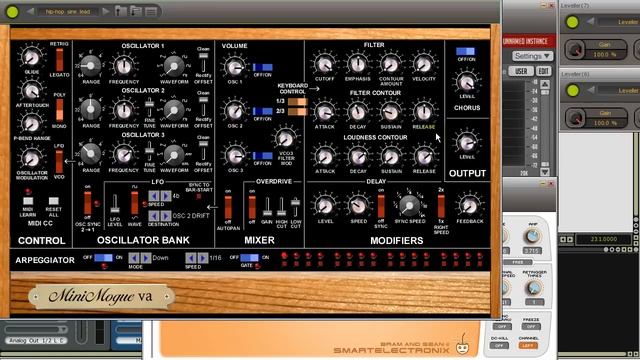Viewport: 640px width, 360px height.
Task: Click the EDIT button in background window
Action: [543, 71]
